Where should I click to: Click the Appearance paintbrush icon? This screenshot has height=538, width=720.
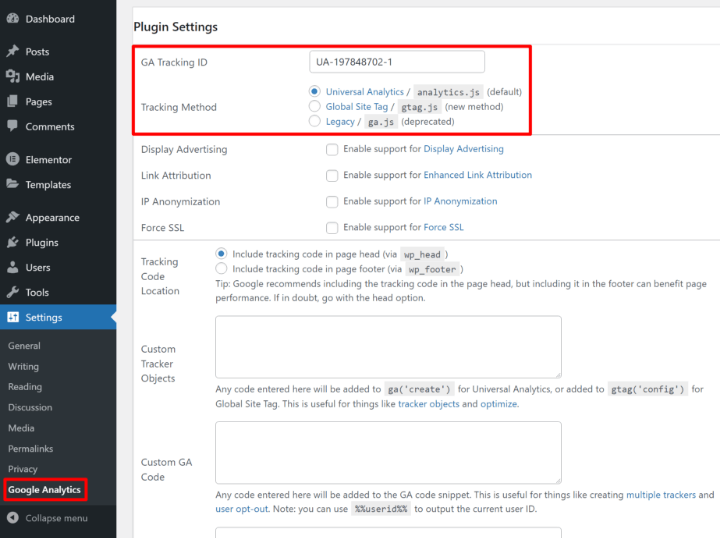coord(12,218)
